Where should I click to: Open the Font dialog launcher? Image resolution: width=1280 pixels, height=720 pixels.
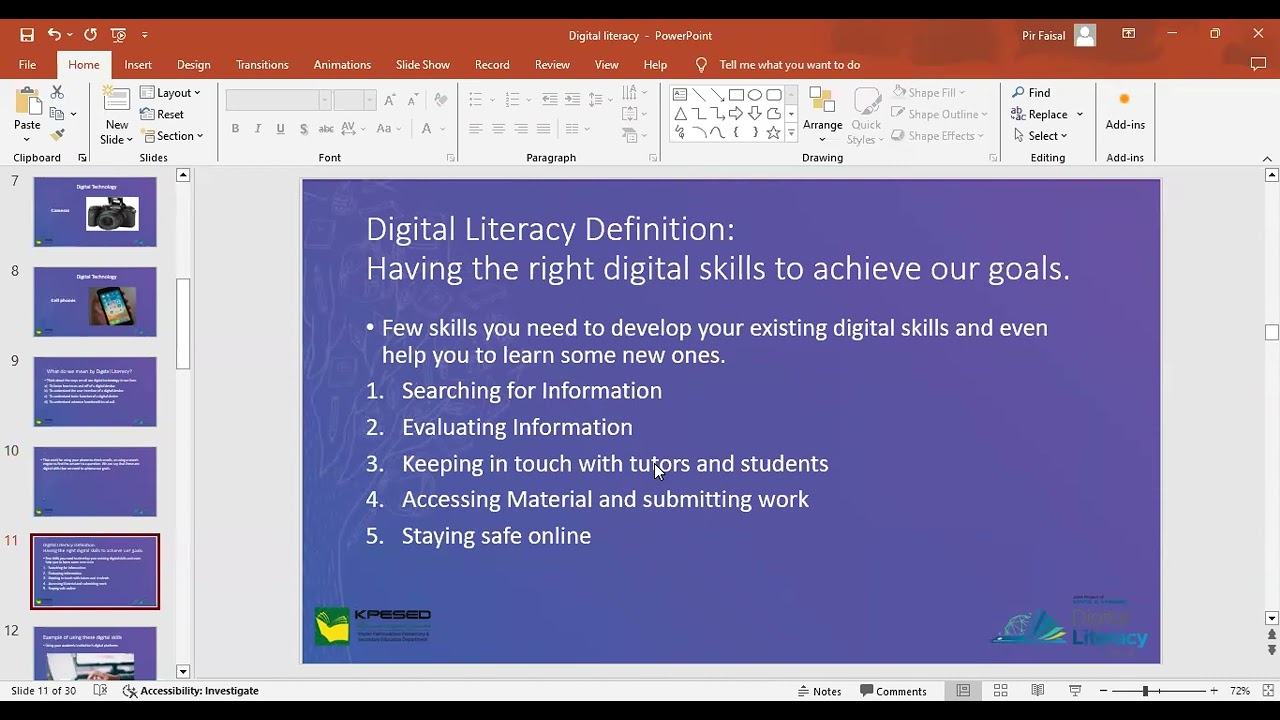pyautogui.click(x=451, y=158)
